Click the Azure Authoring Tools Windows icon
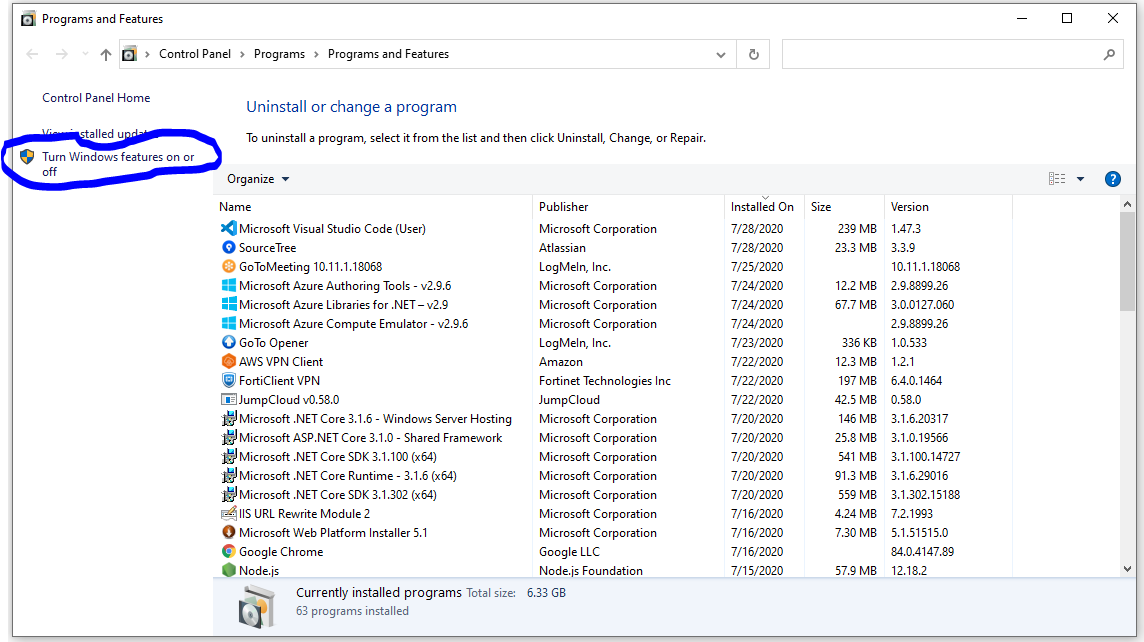Screen dimensions: 1144x642 tap(228, 285)
